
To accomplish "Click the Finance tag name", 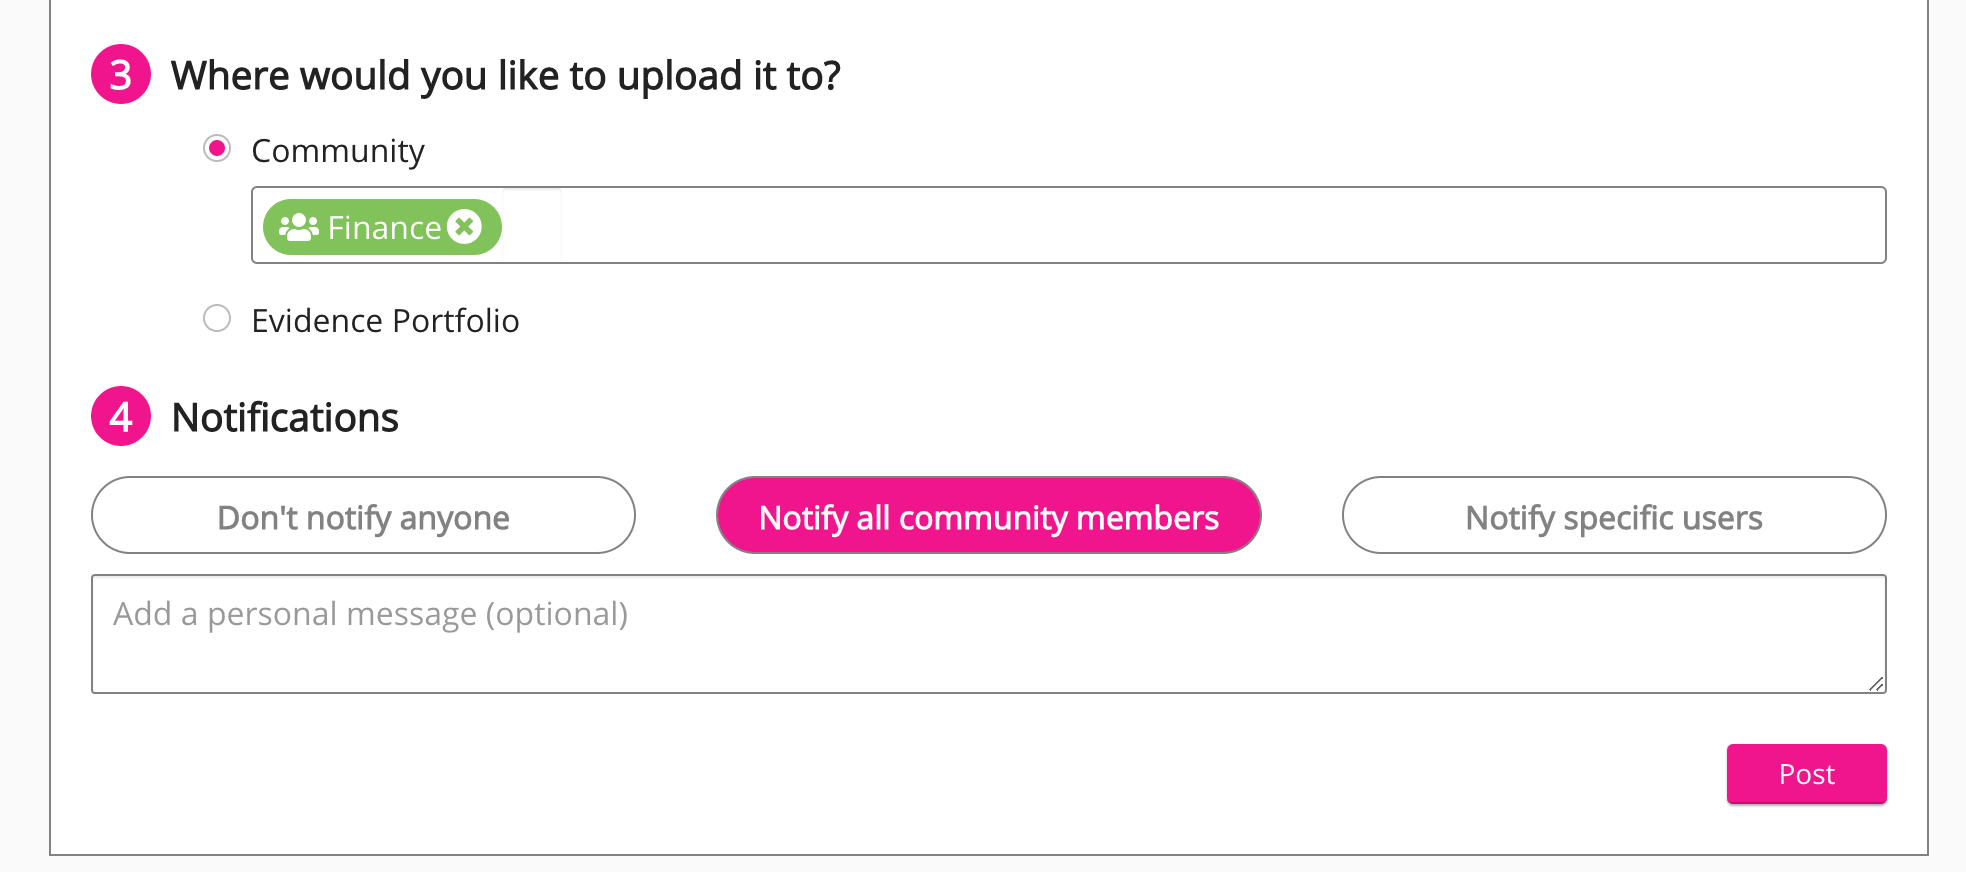I will click(x=384, y=228).
